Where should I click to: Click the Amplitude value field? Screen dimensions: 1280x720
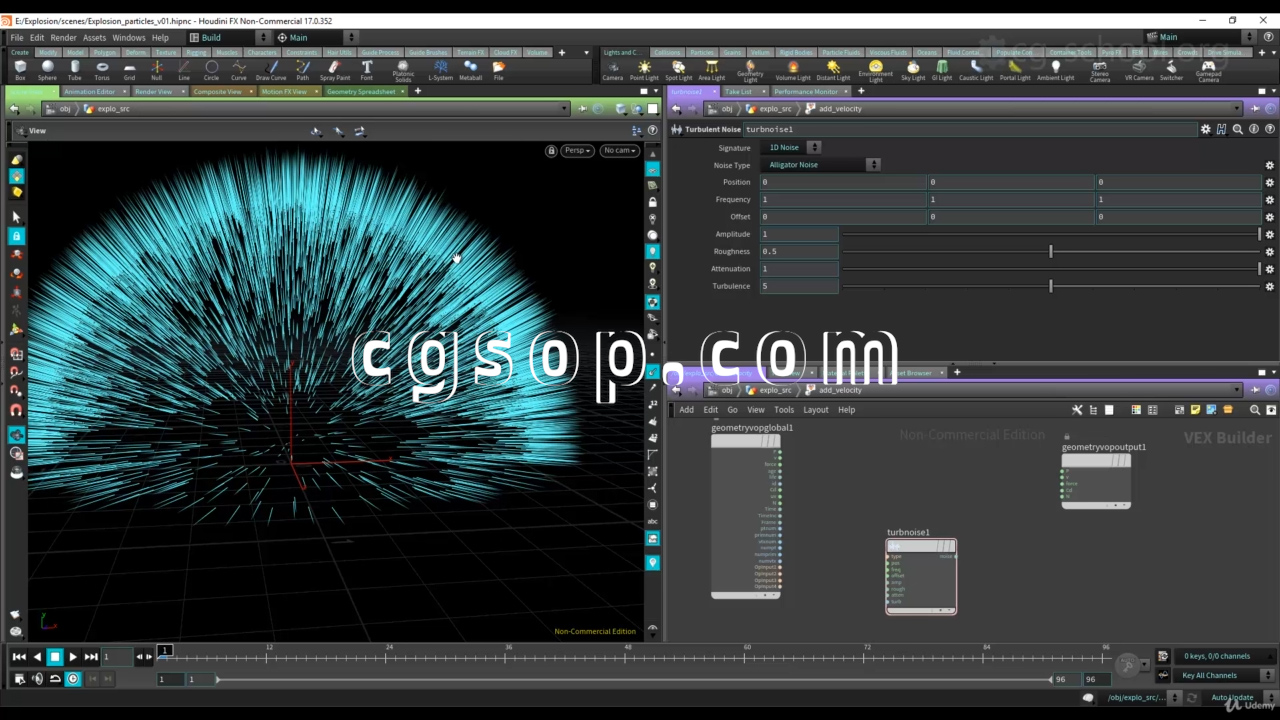coord(798,234)
